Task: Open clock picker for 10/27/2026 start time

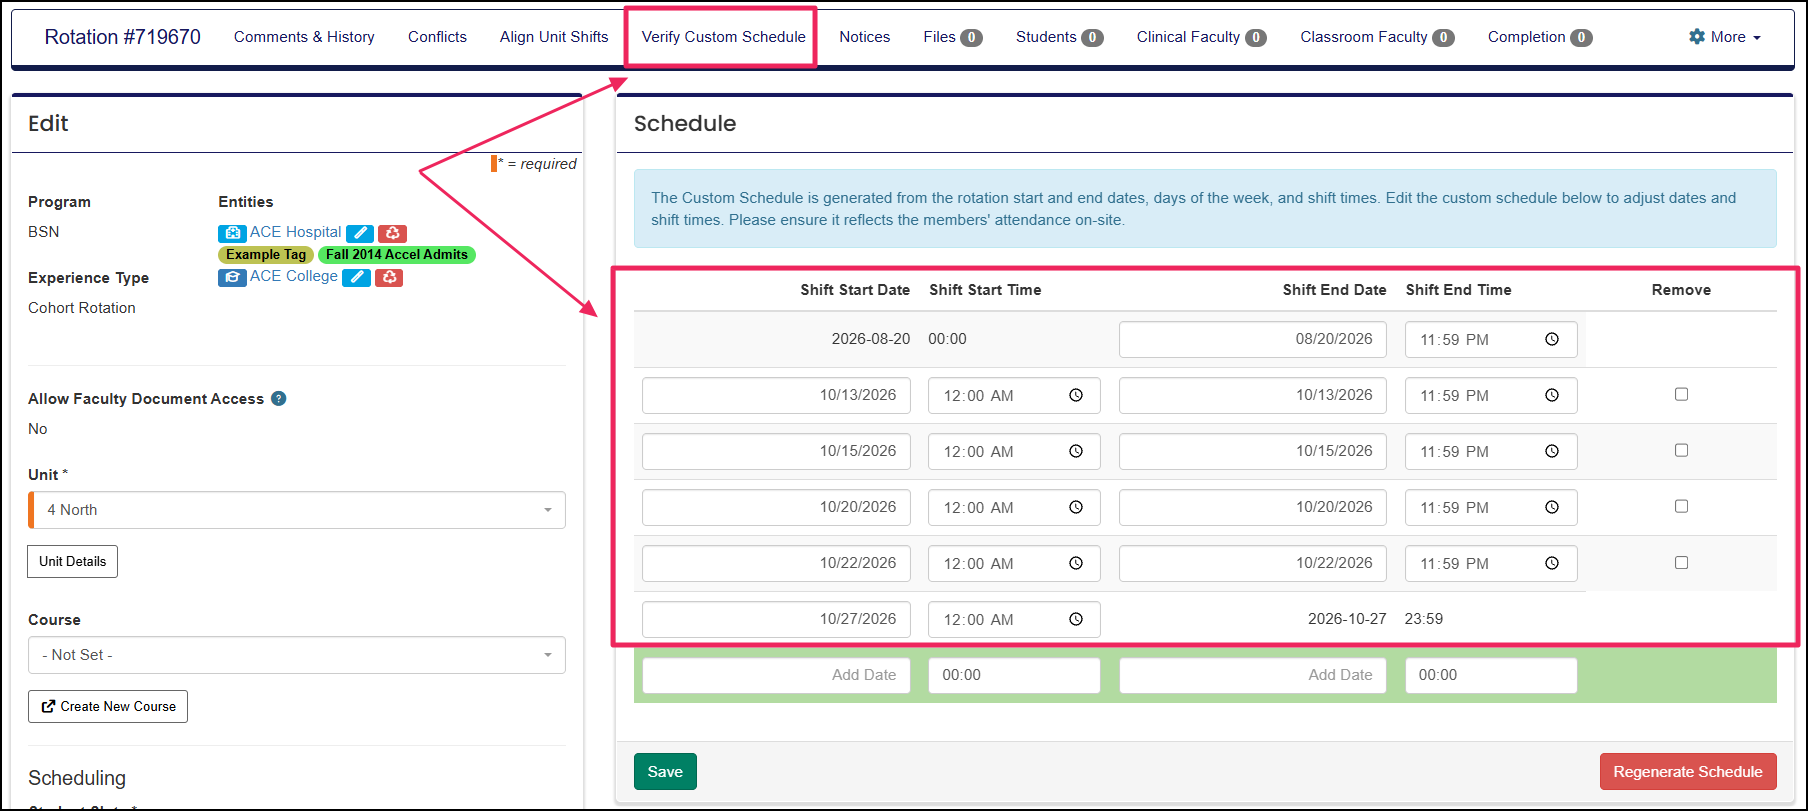Action: (x=1076, y=619)
